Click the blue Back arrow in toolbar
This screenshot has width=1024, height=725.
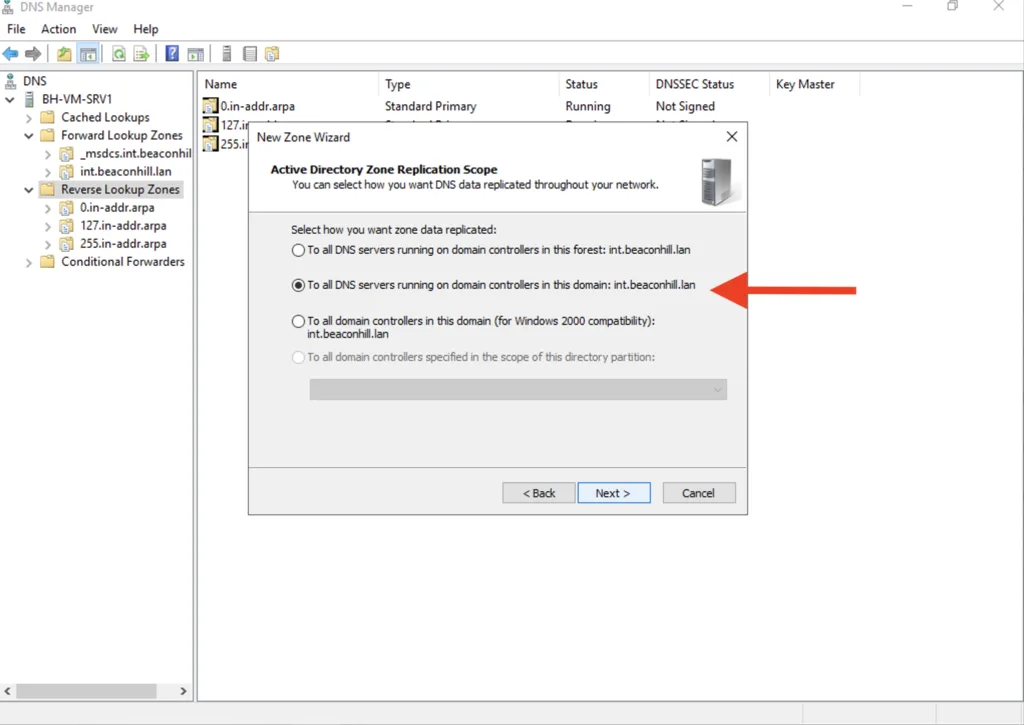coord(10,54)
